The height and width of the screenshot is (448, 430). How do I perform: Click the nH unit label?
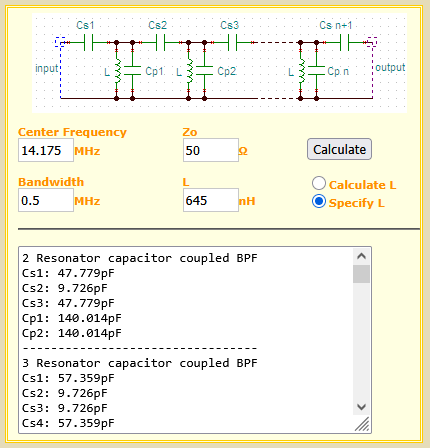(x=247, y=201)
